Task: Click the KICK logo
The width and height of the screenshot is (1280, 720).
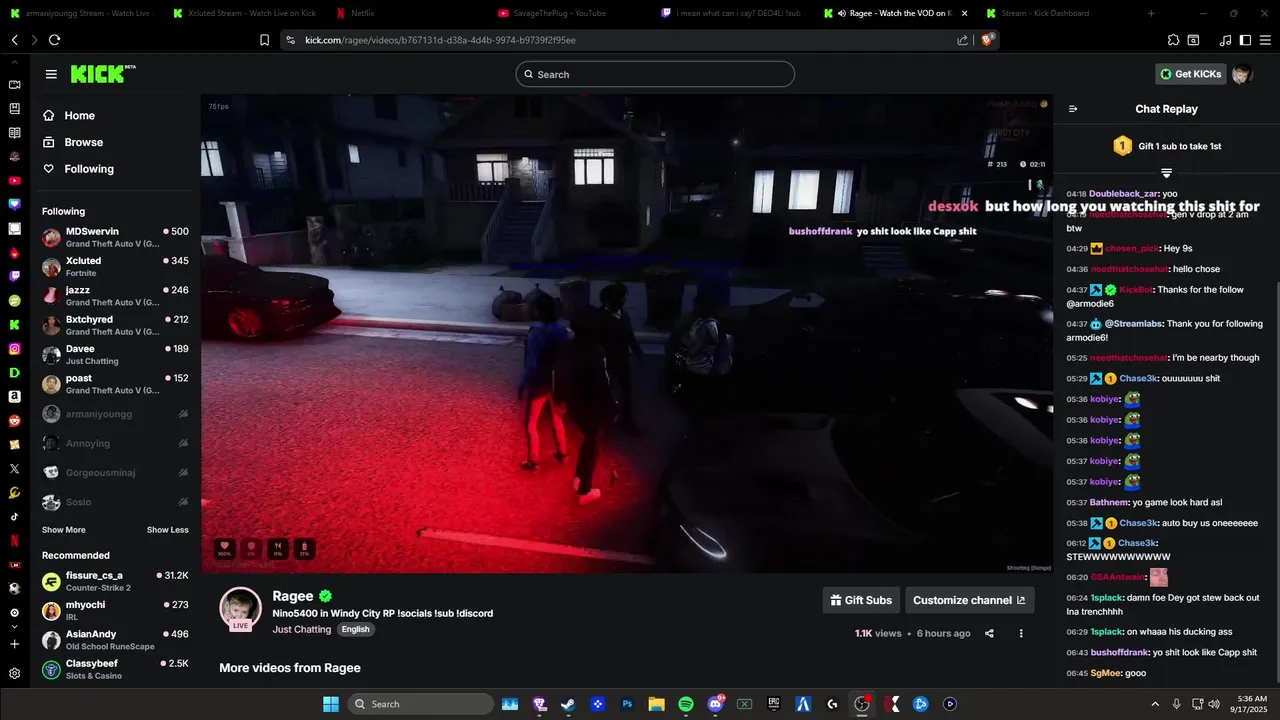Action: 103,74
